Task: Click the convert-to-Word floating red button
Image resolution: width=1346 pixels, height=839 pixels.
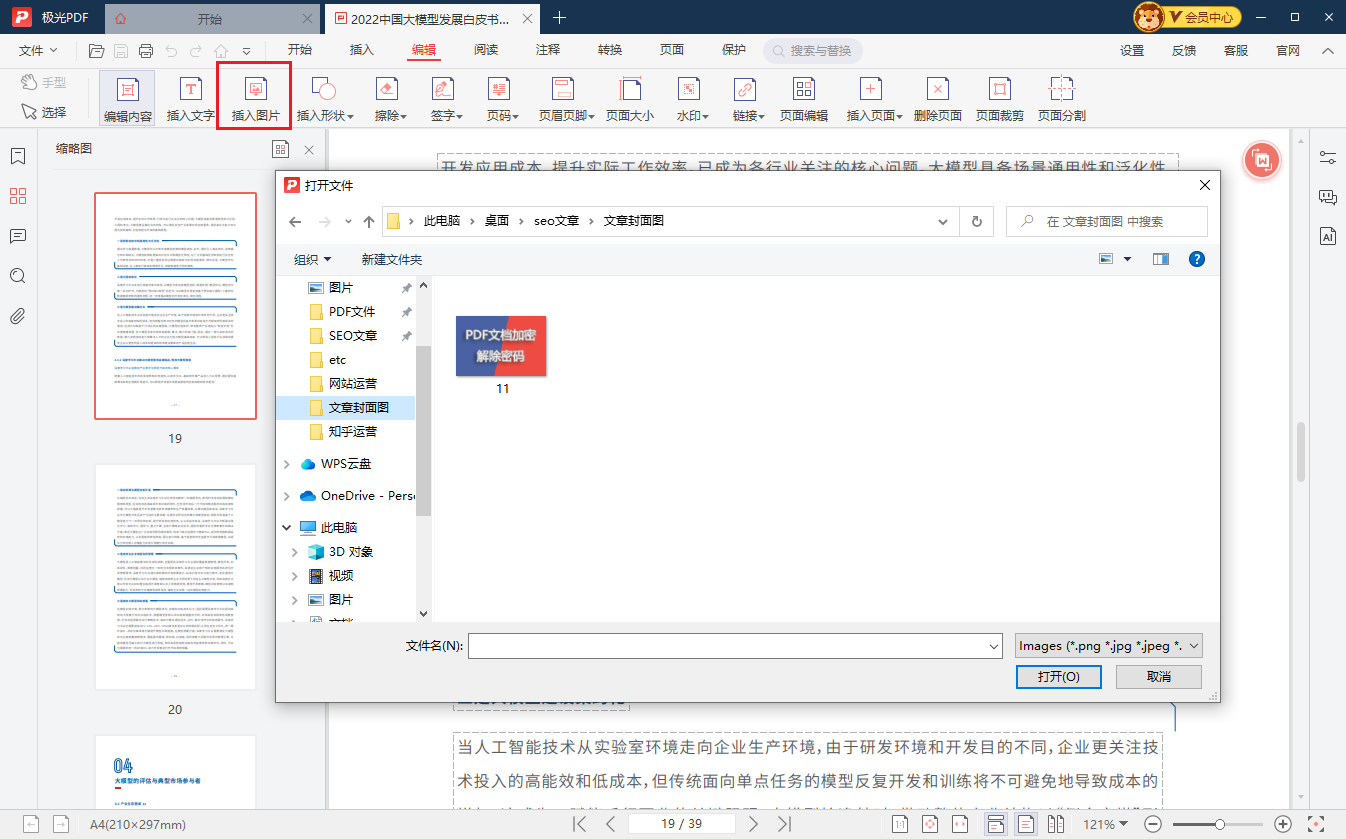Action: 1262,160
